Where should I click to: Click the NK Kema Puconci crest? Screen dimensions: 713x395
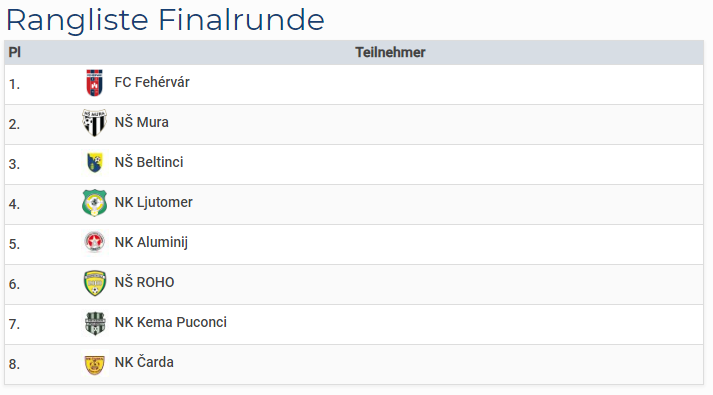tap(95, 323)
